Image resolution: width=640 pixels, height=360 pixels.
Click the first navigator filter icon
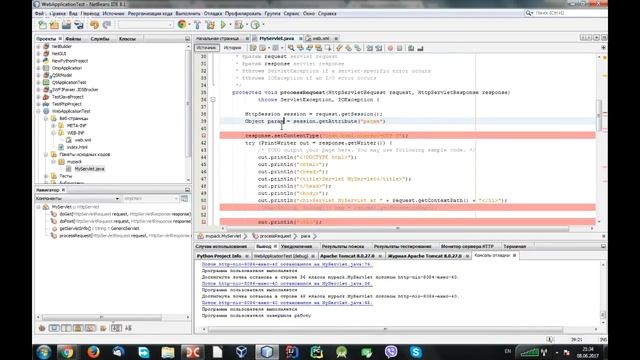point(42,328)
